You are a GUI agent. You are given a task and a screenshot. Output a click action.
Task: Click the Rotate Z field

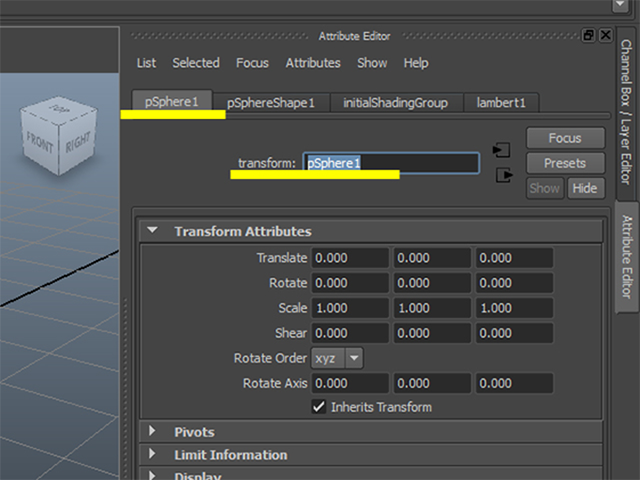click(514, 283)
